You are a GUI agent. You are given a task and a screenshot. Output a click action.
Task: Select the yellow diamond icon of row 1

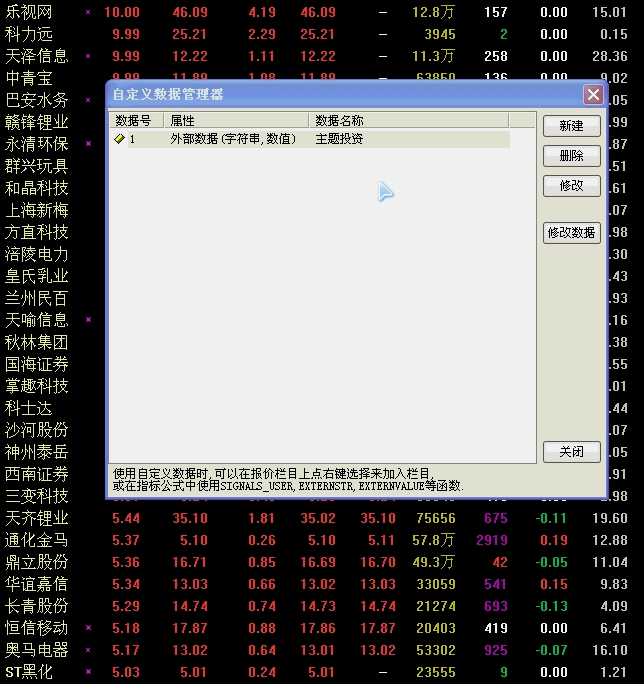tap(119, 139)
